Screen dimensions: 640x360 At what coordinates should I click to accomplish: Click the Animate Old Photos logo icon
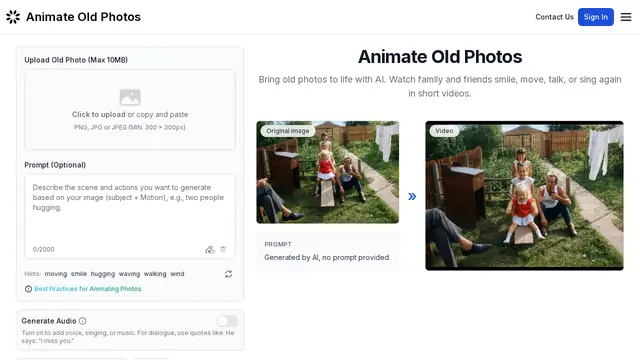pyautogui.click(x=13, y=17)
